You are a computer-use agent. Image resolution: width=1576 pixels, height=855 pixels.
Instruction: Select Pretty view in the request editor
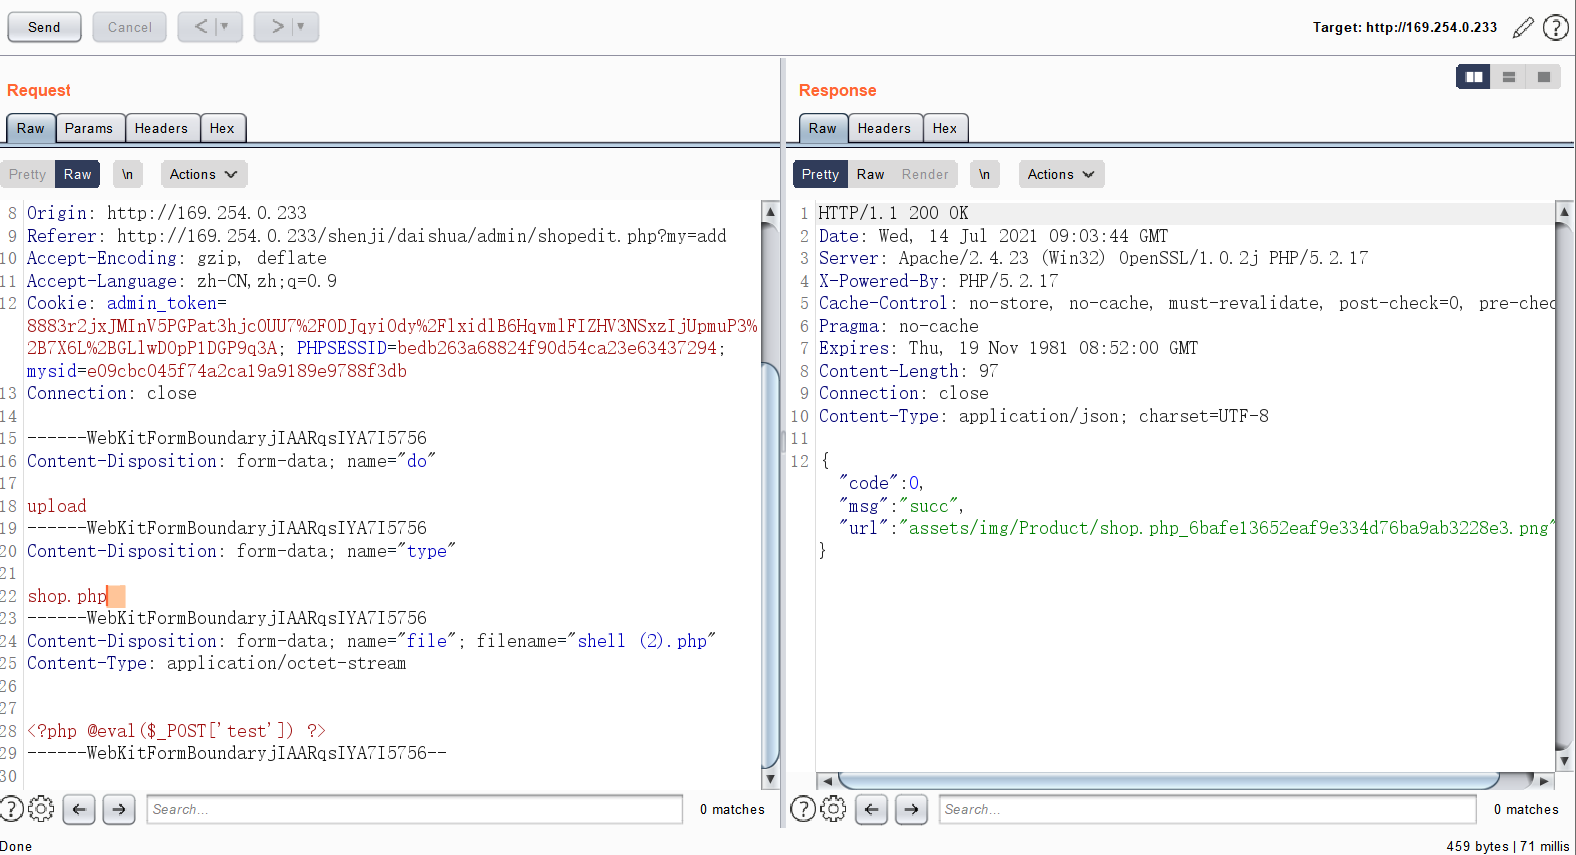27,174
